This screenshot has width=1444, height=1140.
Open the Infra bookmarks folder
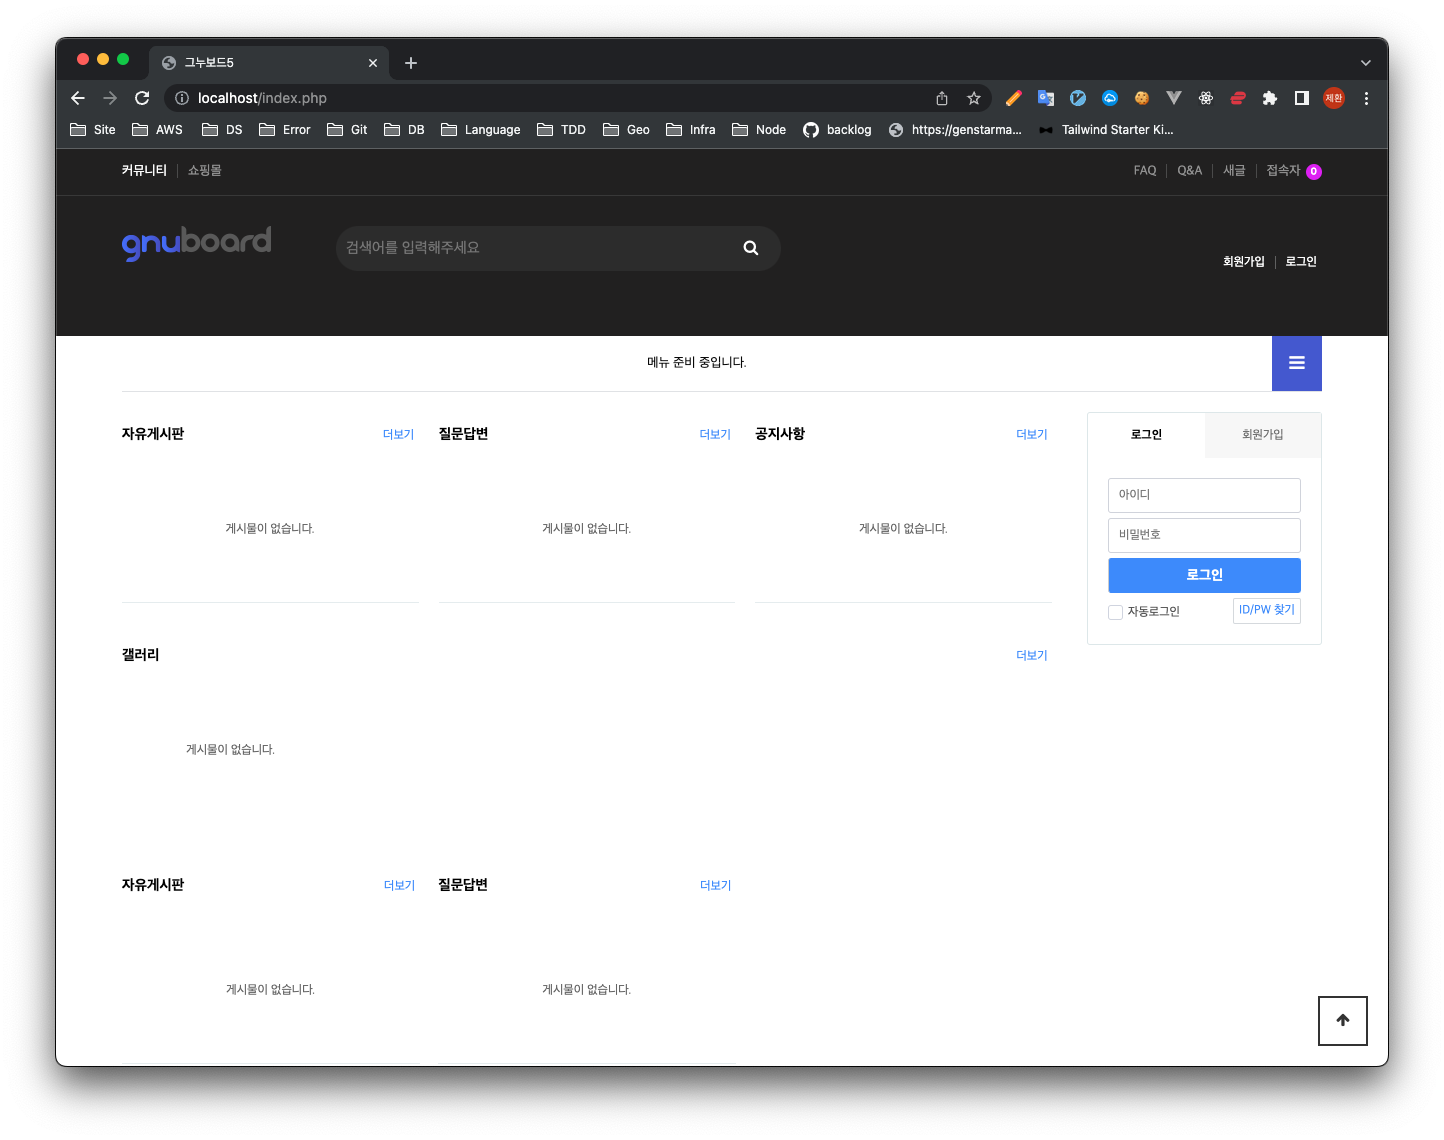691,130
